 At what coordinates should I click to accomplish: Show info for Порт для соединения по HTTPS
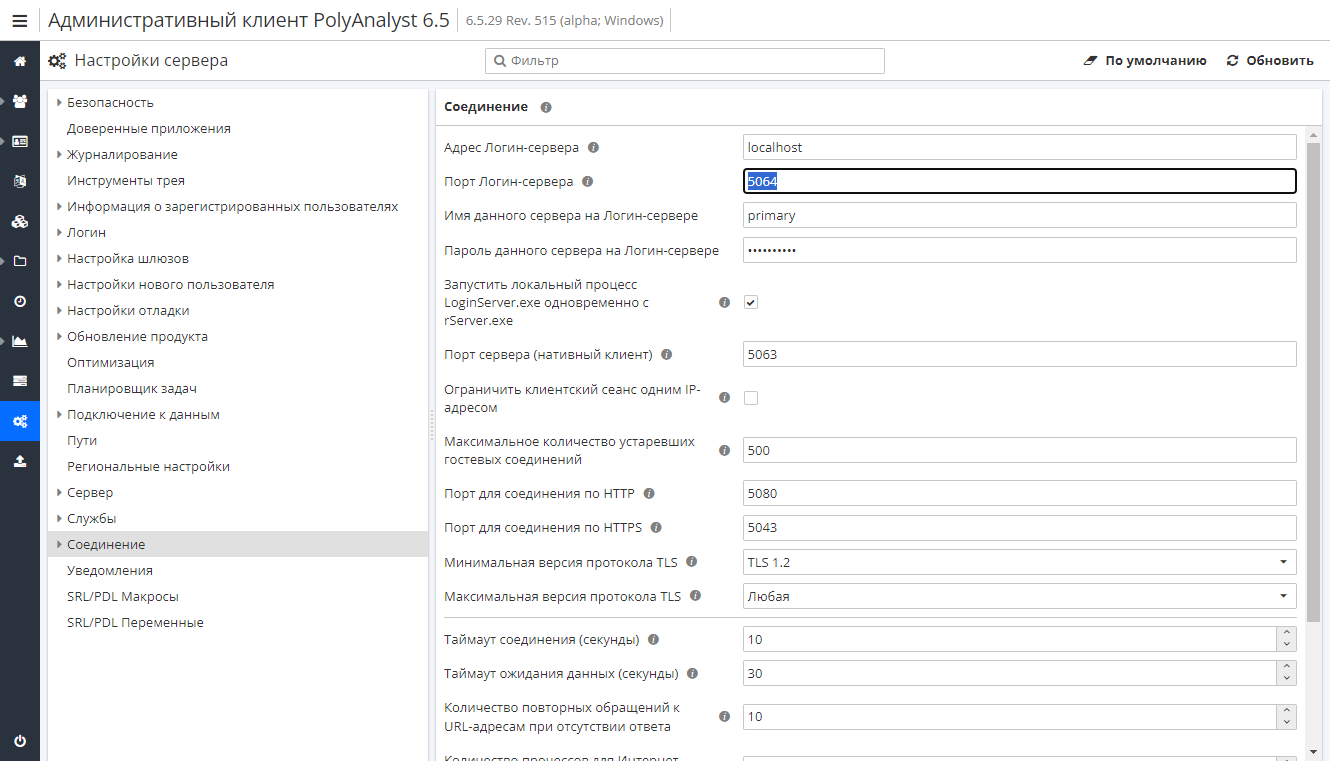[656, 527]
